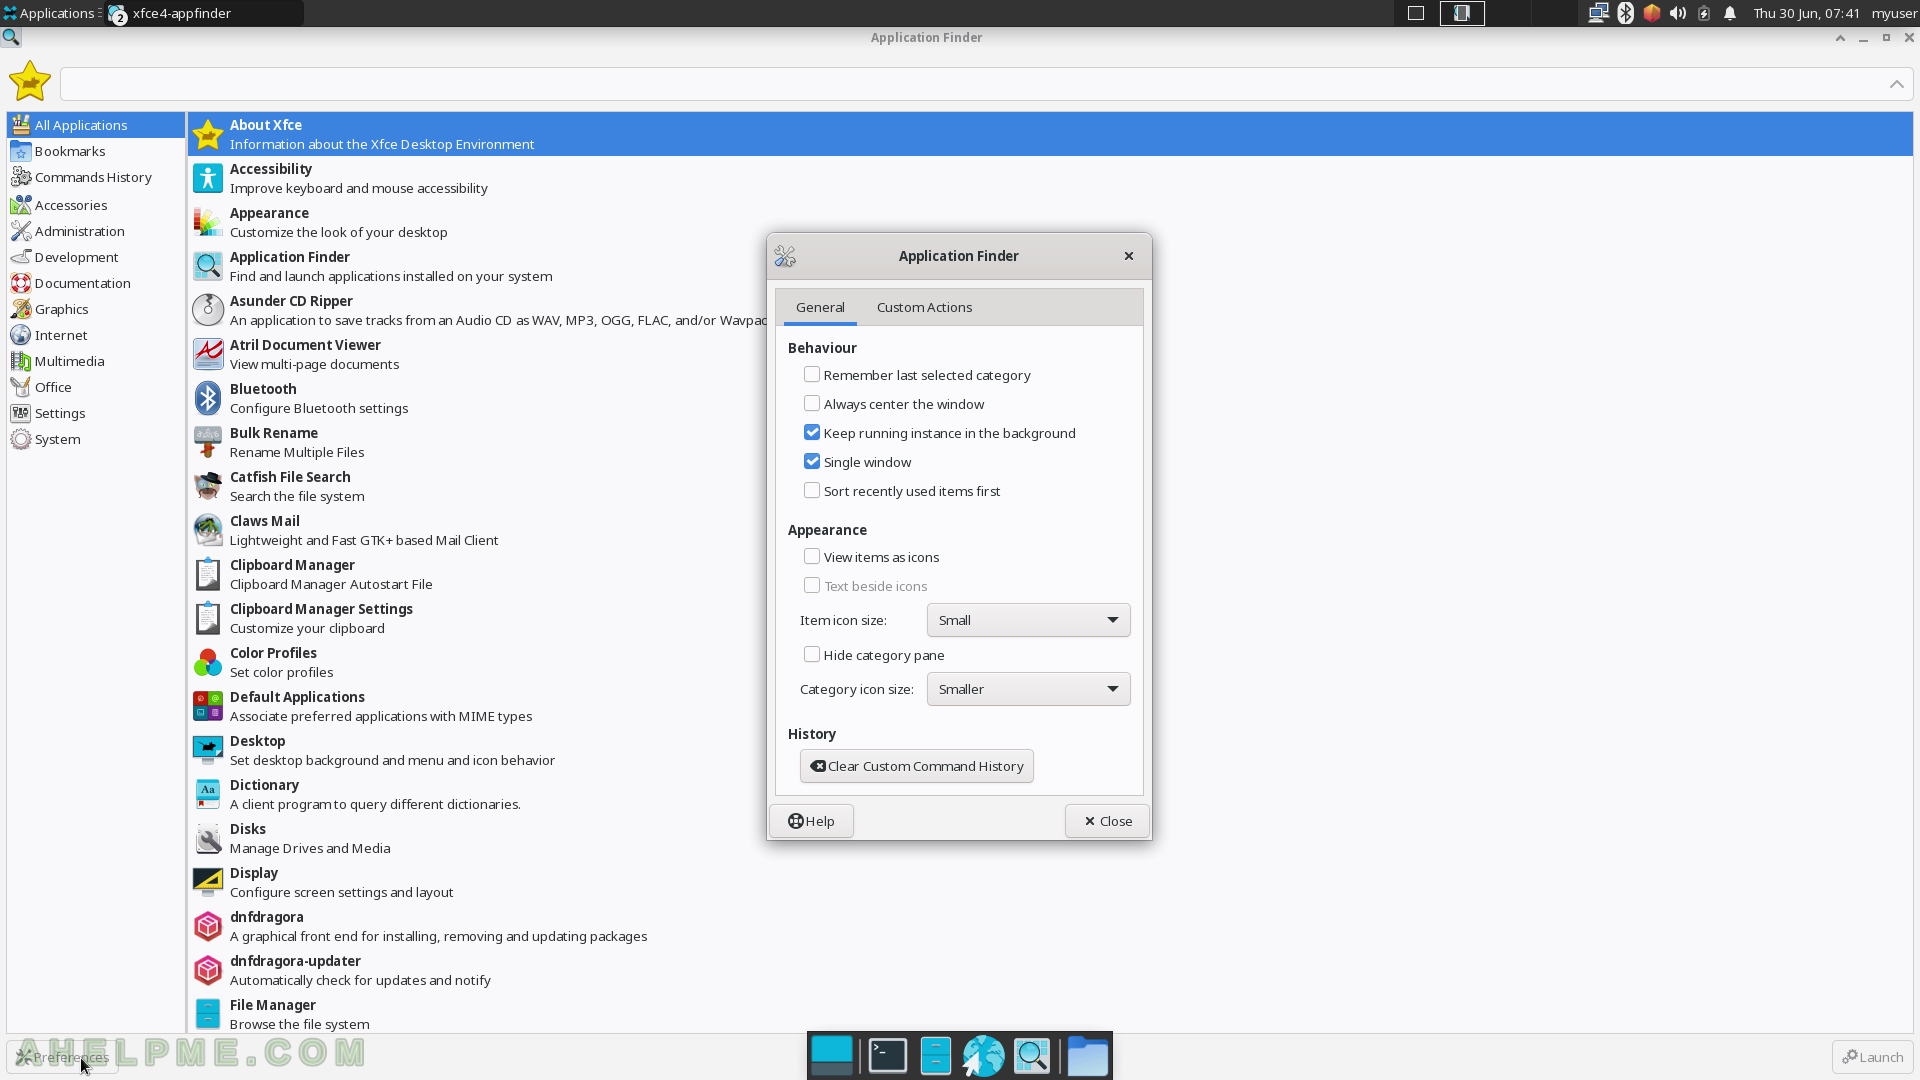Click the Clipboard Manager Settings icon
Image resolution: width=1920 pixels, height=1080 pixels.
point(208,618)
